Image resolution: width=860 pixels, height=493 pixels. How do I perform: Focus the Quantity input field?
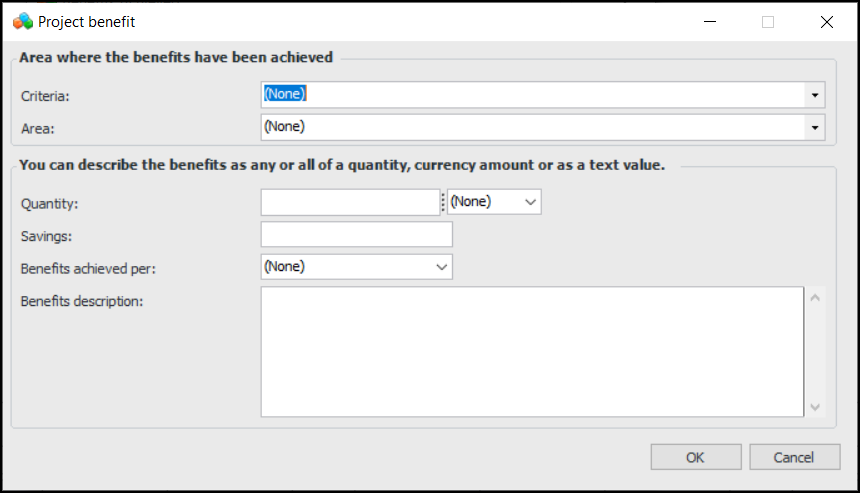[x=350, y=202]
